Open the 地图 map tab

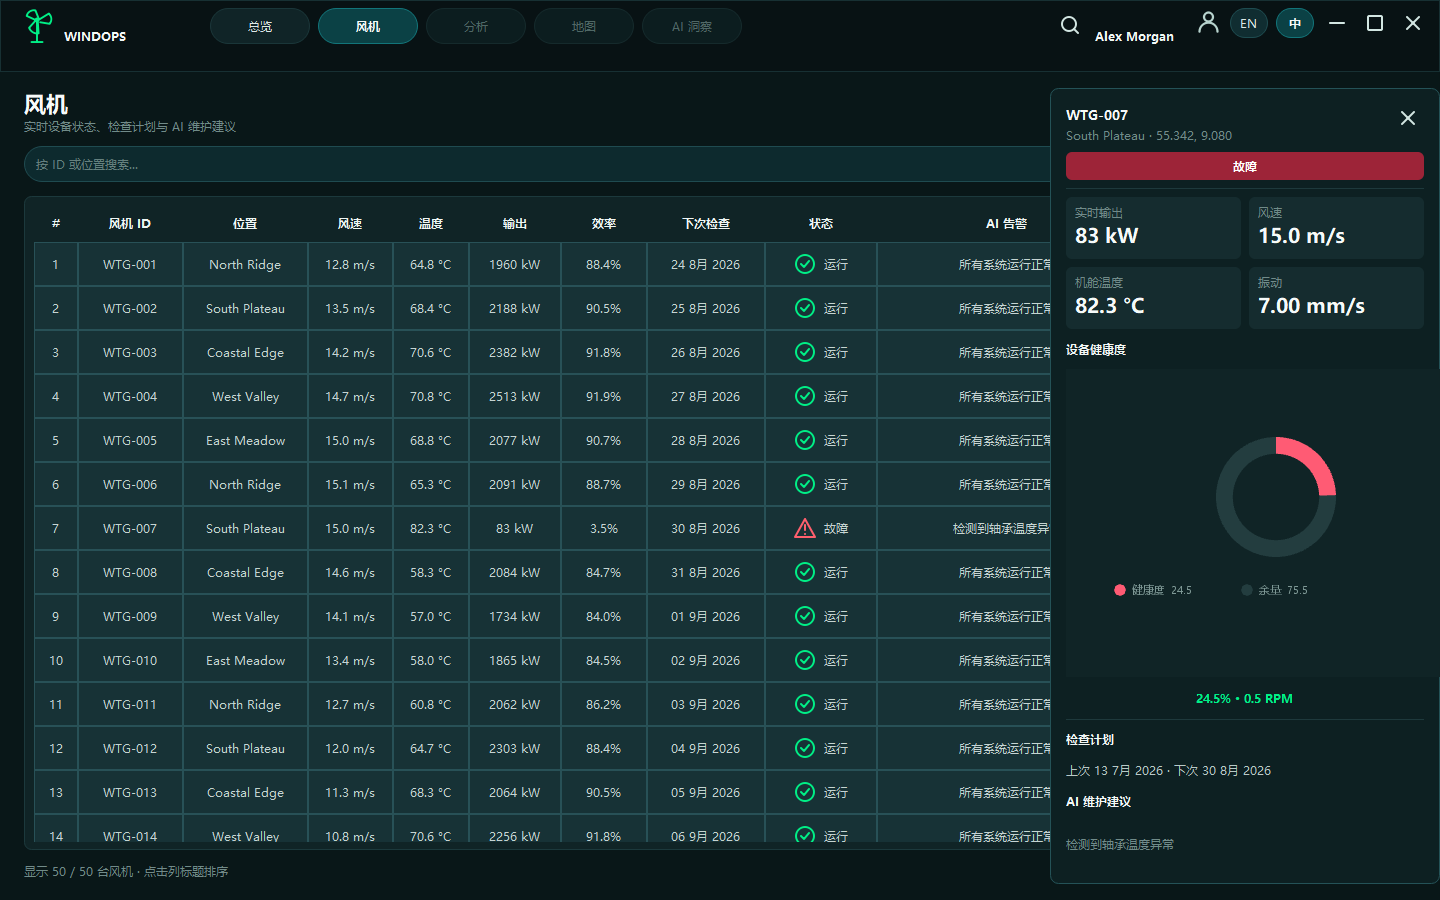(x=584, y=26)
